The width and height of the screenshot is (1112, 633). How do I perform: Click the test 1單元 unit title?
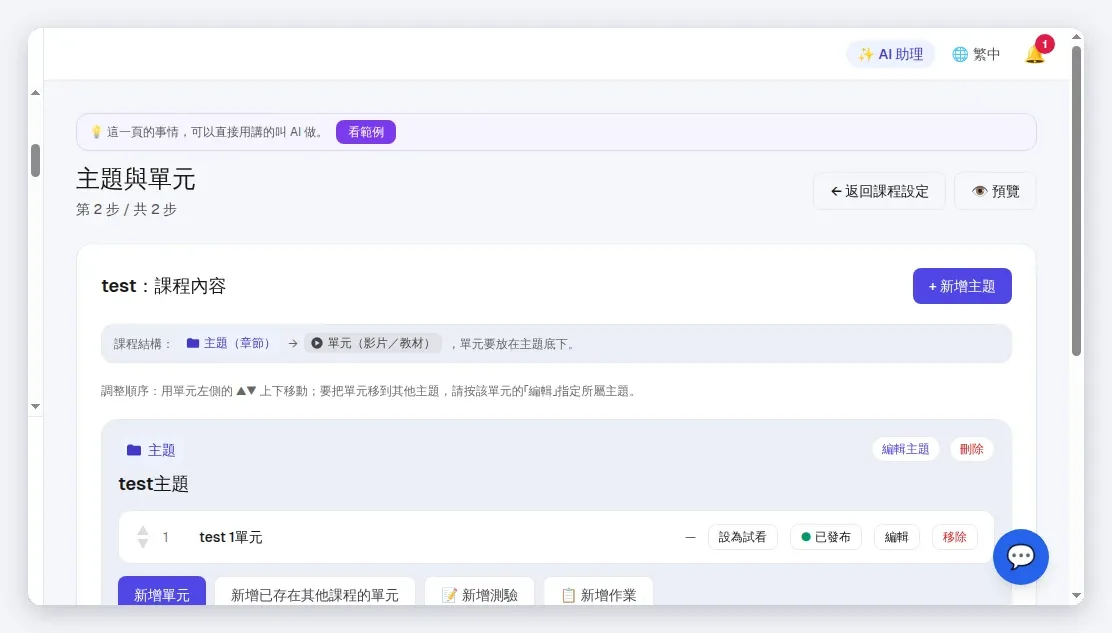point(230,537)
